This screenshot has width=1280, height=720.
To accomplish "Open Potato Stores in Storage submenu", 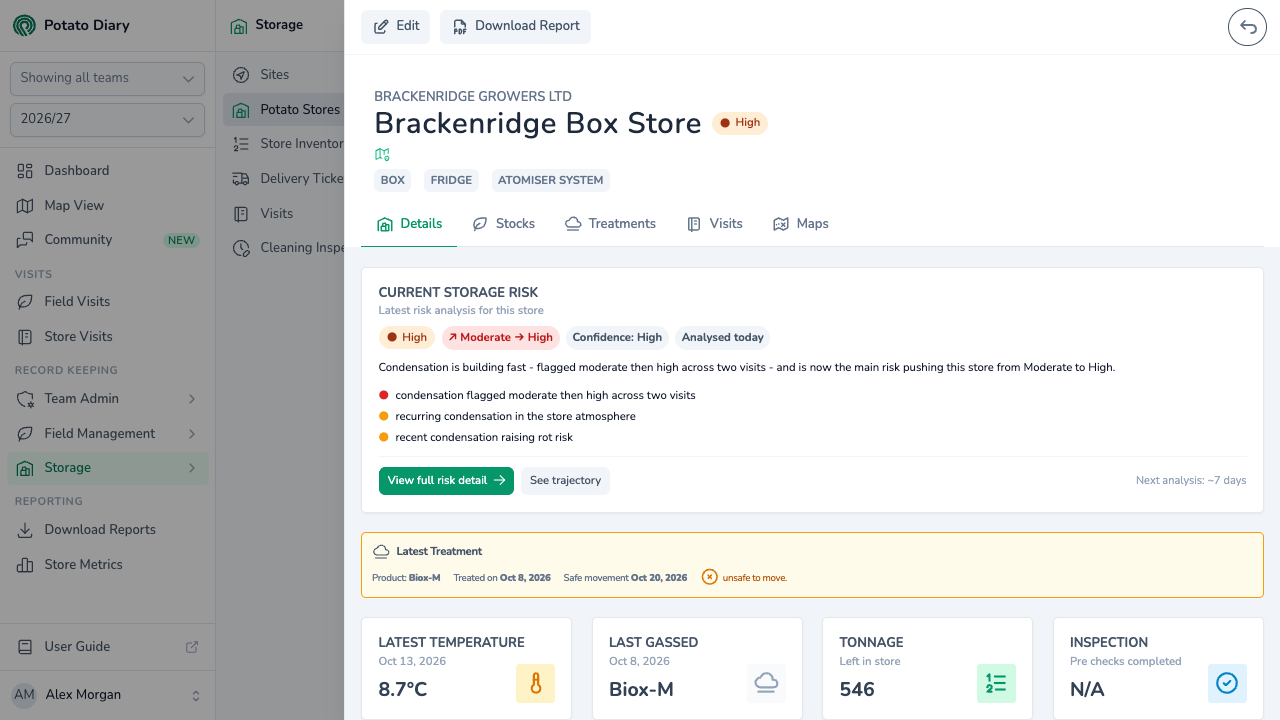I will (283, 110).
